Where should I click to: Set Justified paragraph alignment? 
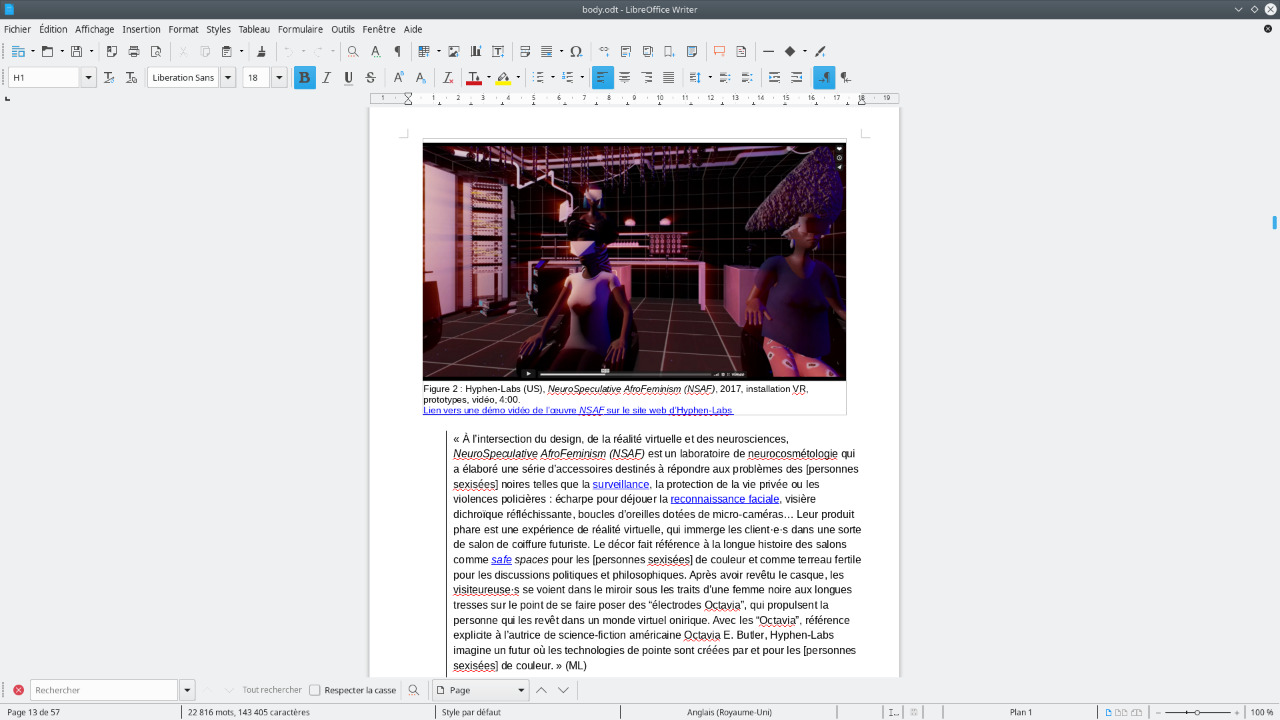668,77
